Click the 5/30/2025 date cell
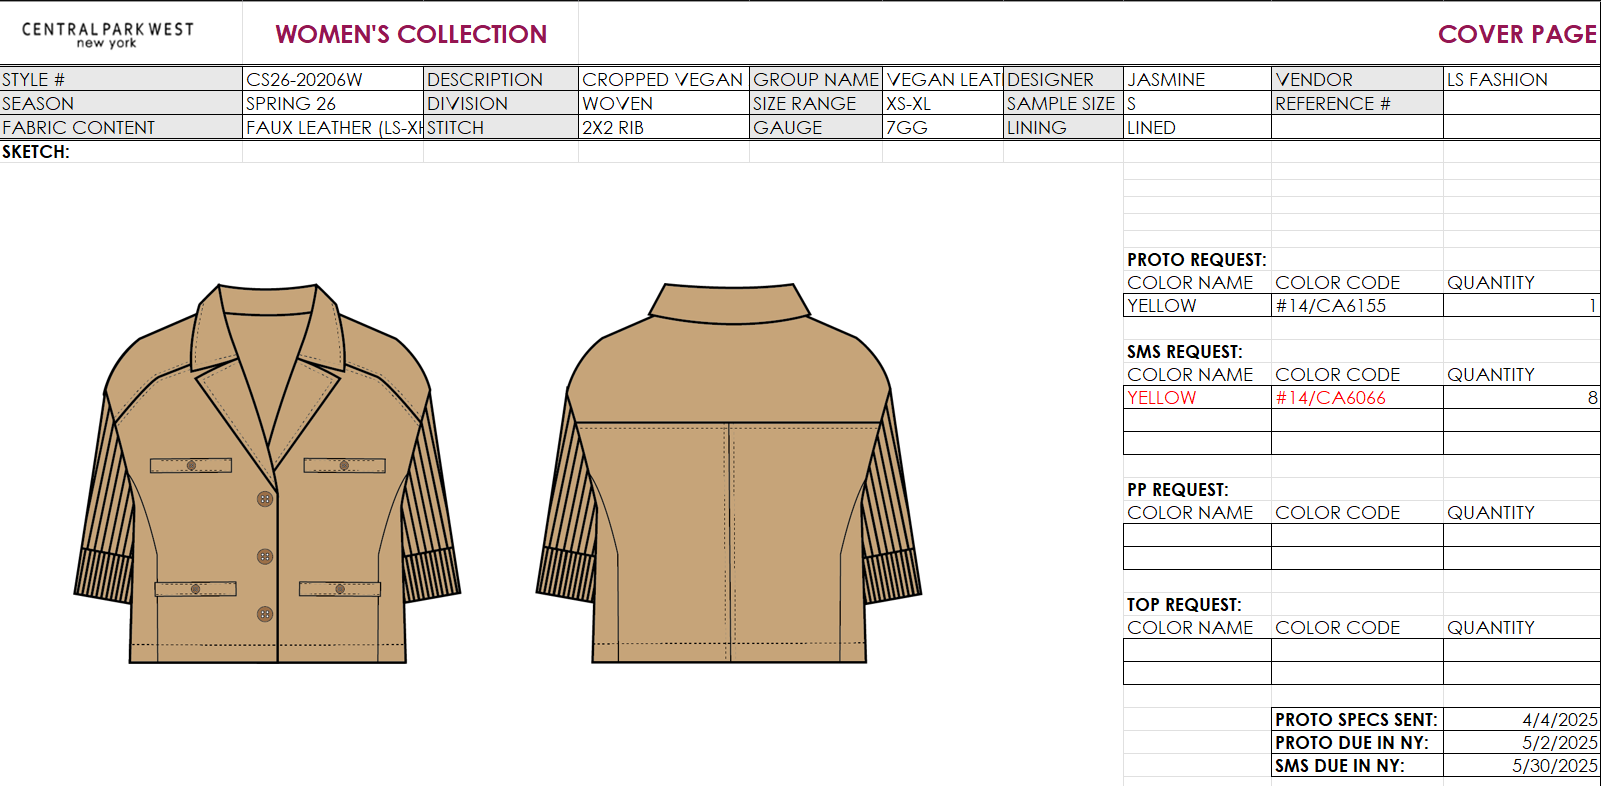 1522,765
